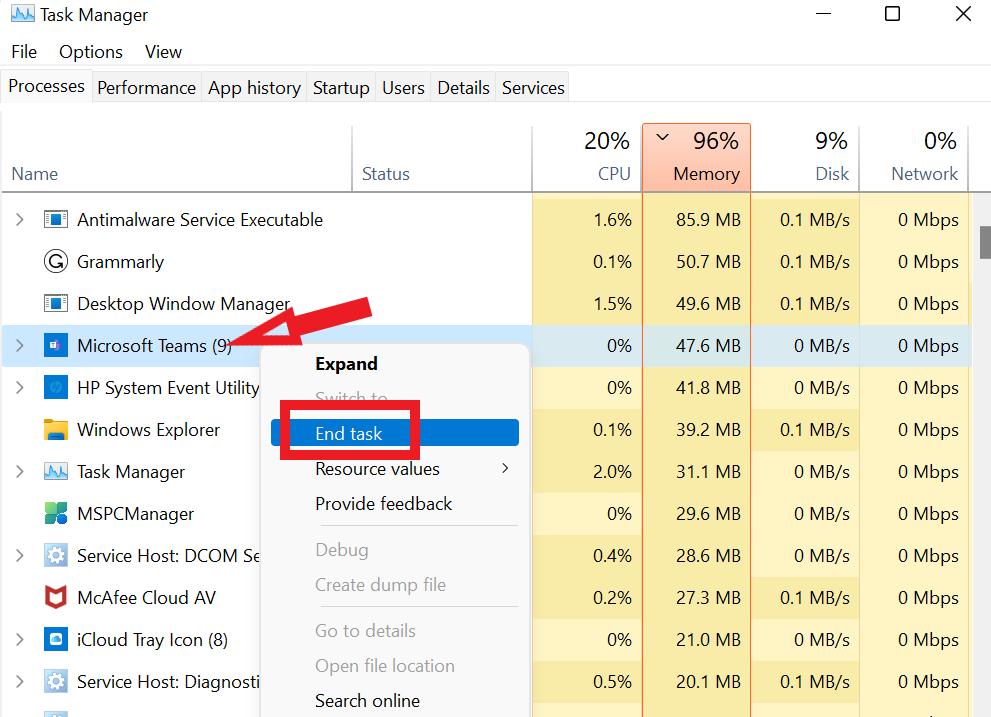Expand the iCloud Tray Icon group

coord(19,640)
